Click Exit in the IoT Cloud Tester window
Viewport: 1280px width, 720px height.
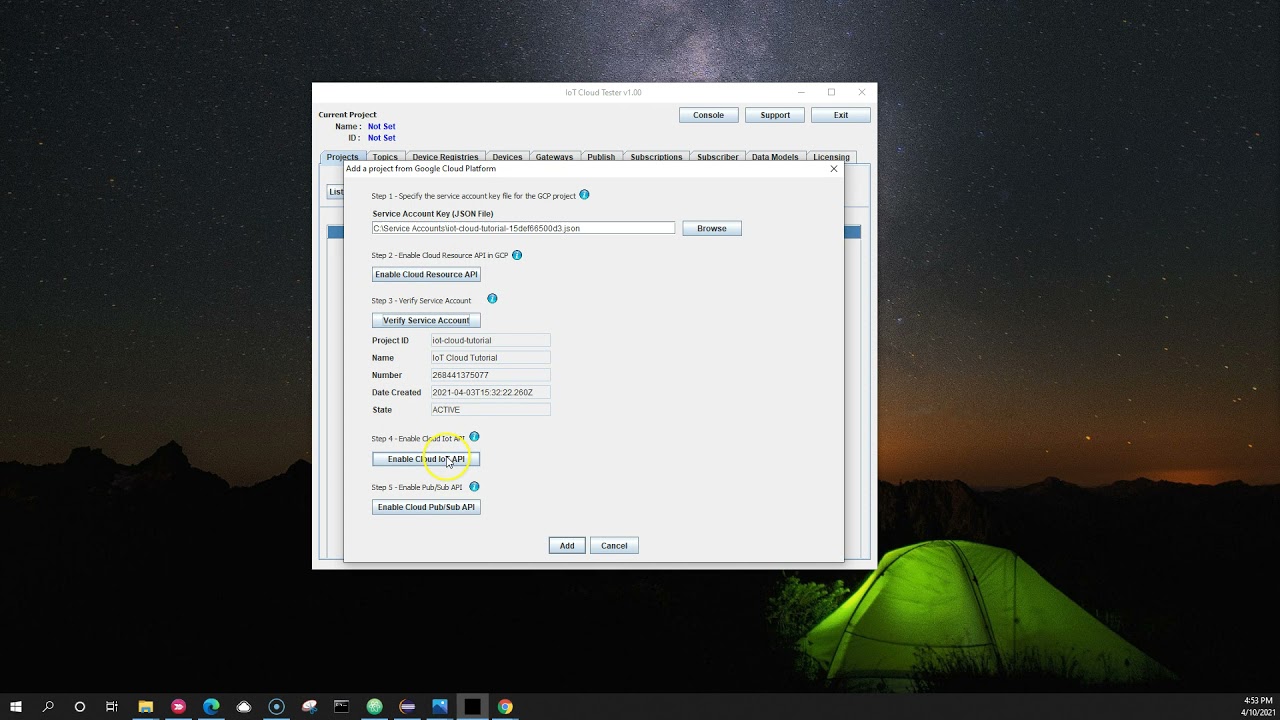point(841,115)
